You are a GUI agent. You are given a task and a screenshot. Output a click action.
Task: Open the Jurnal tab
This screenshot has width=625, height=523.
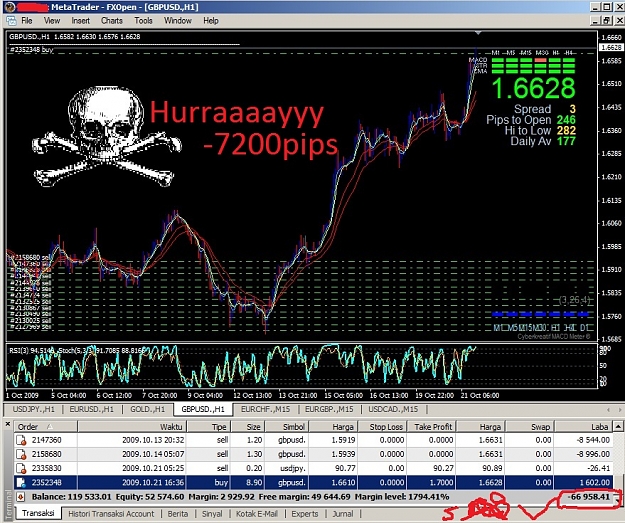point(343,514)
